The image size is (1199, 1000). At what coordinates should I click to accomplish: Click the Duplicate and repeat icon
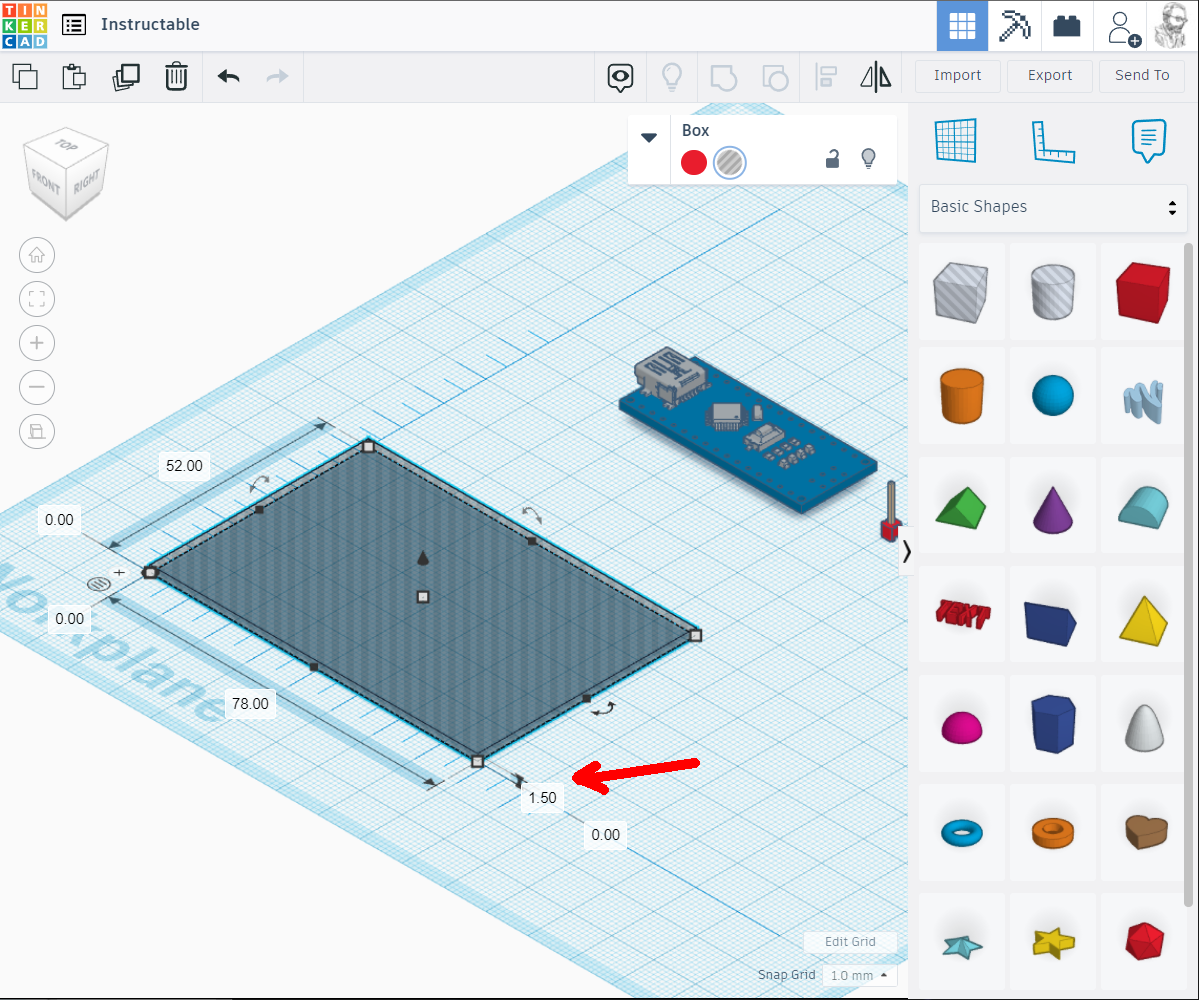pyautogui.click(x=126, y=76)
